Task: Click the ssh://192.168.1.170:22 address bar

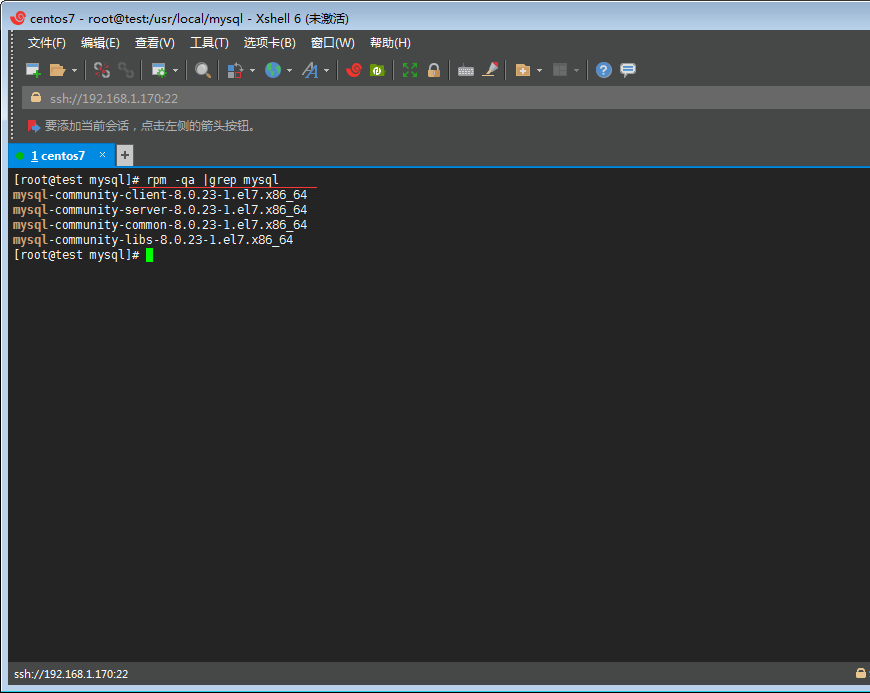Action: (114, 98)
